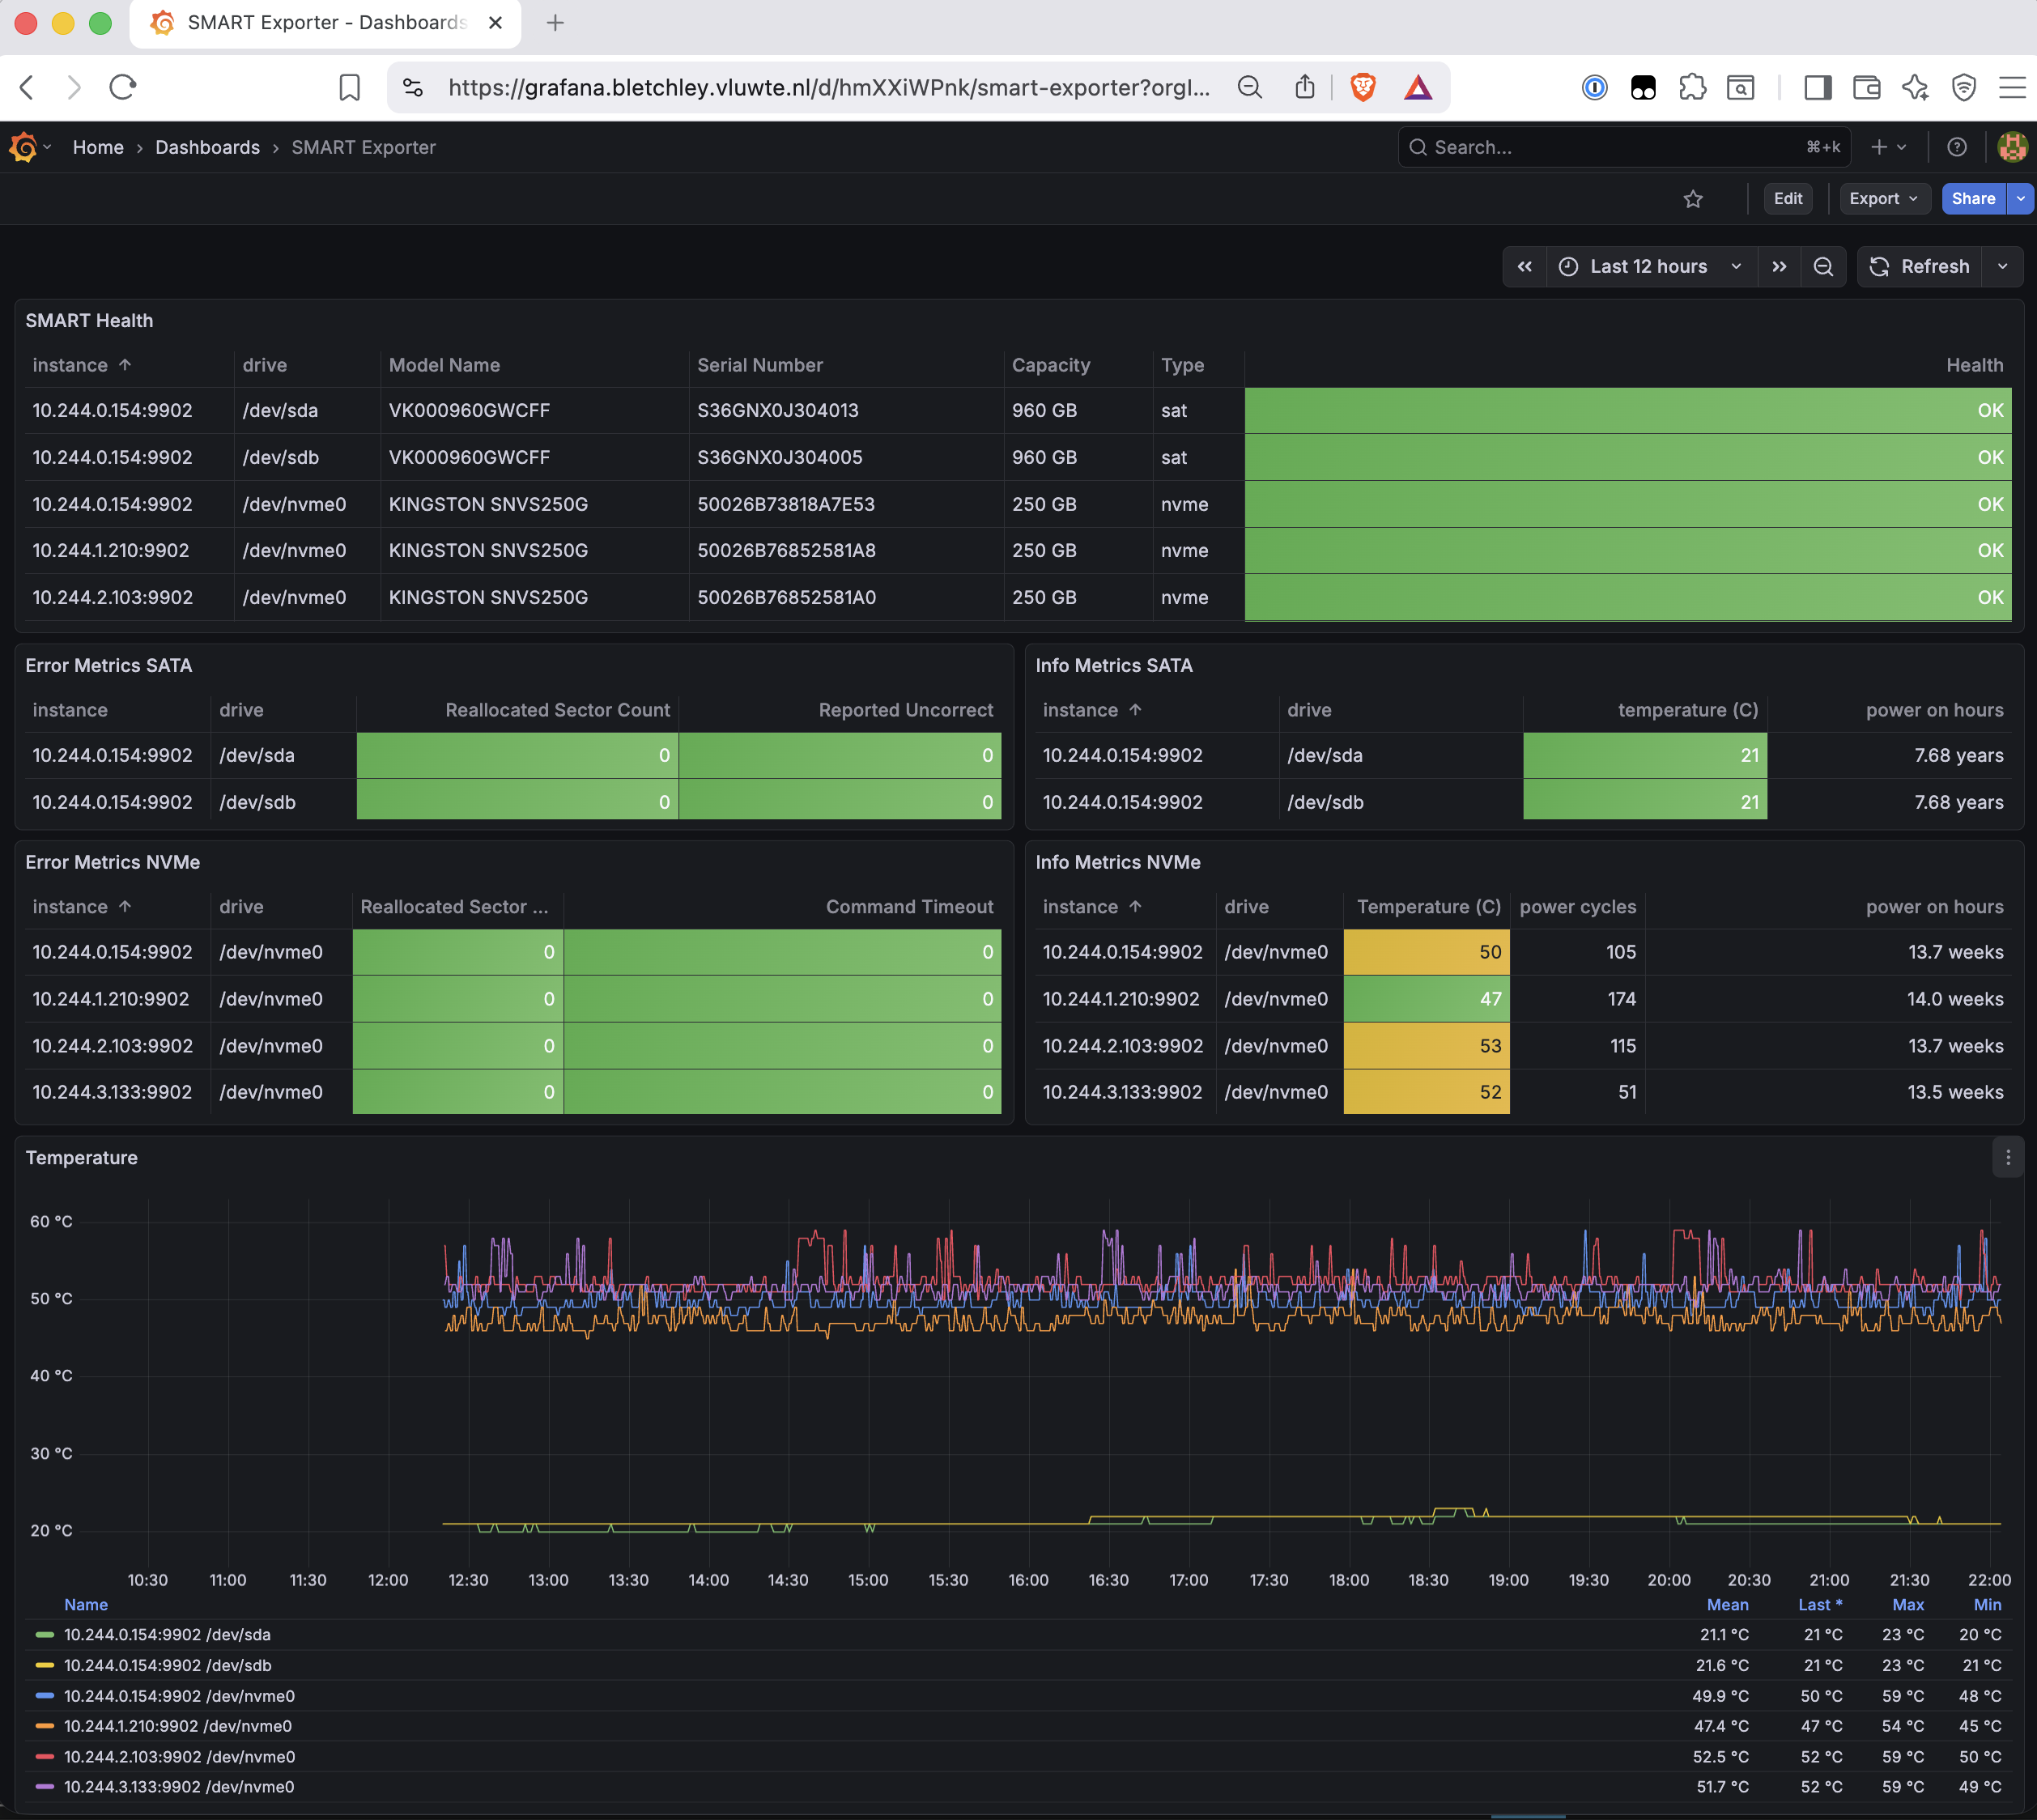Viewport: 2037px width, 1820px height.
Task: Expand the Share button dropdown arrow
Action: click(x=2021, y=199)
